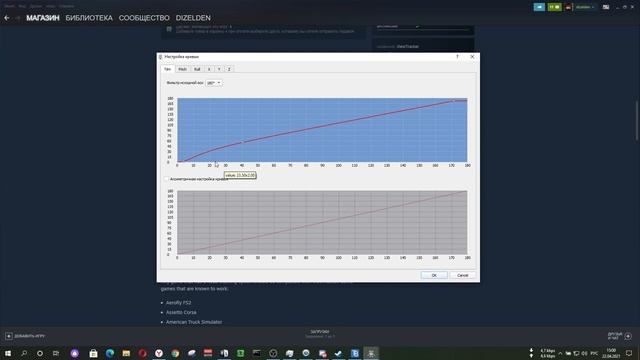Close the curve settings dialog
The height and width of the screenshot is (360, 640).
(472, 57)
